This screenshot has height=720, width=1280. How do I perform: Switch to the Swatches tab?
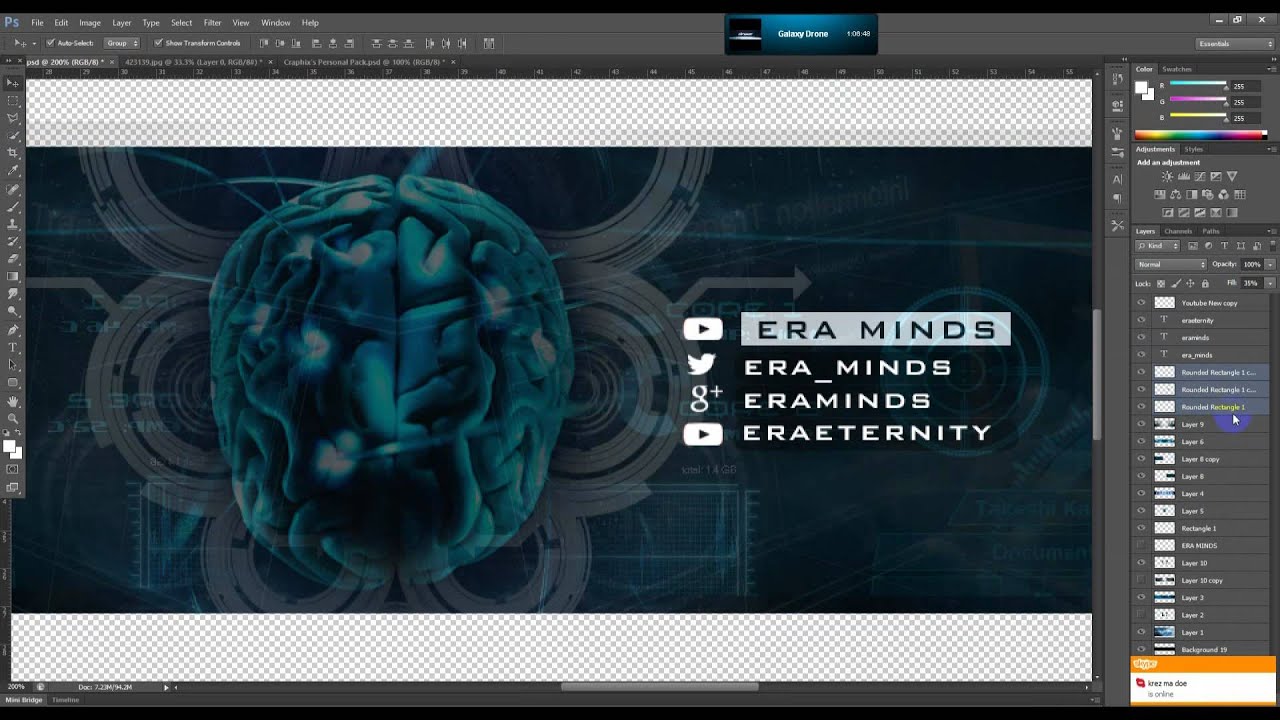[1177, 69]
